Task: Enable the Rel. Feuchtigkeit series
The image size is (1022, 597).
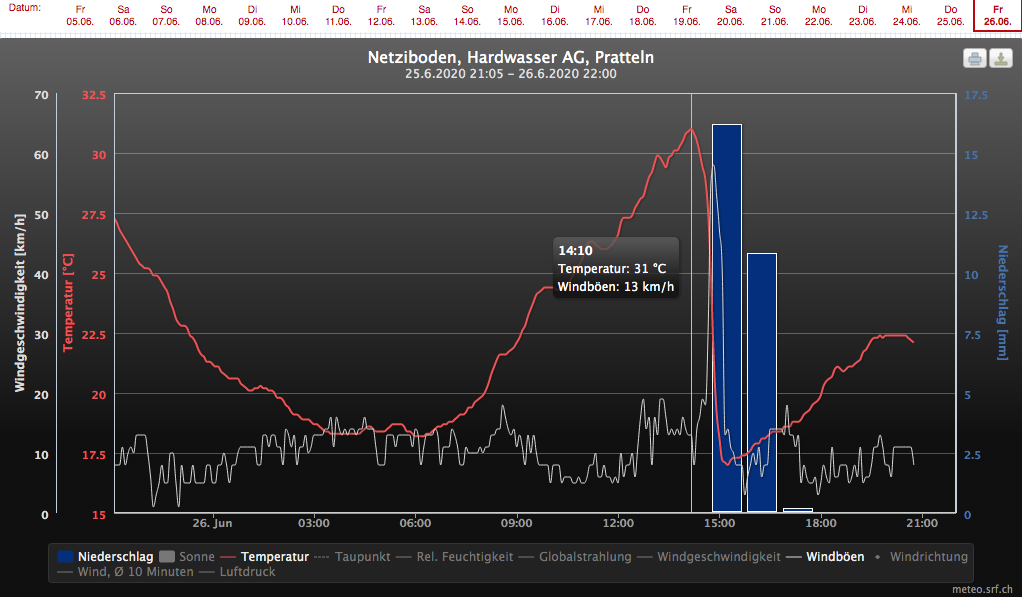Action: 454,557
